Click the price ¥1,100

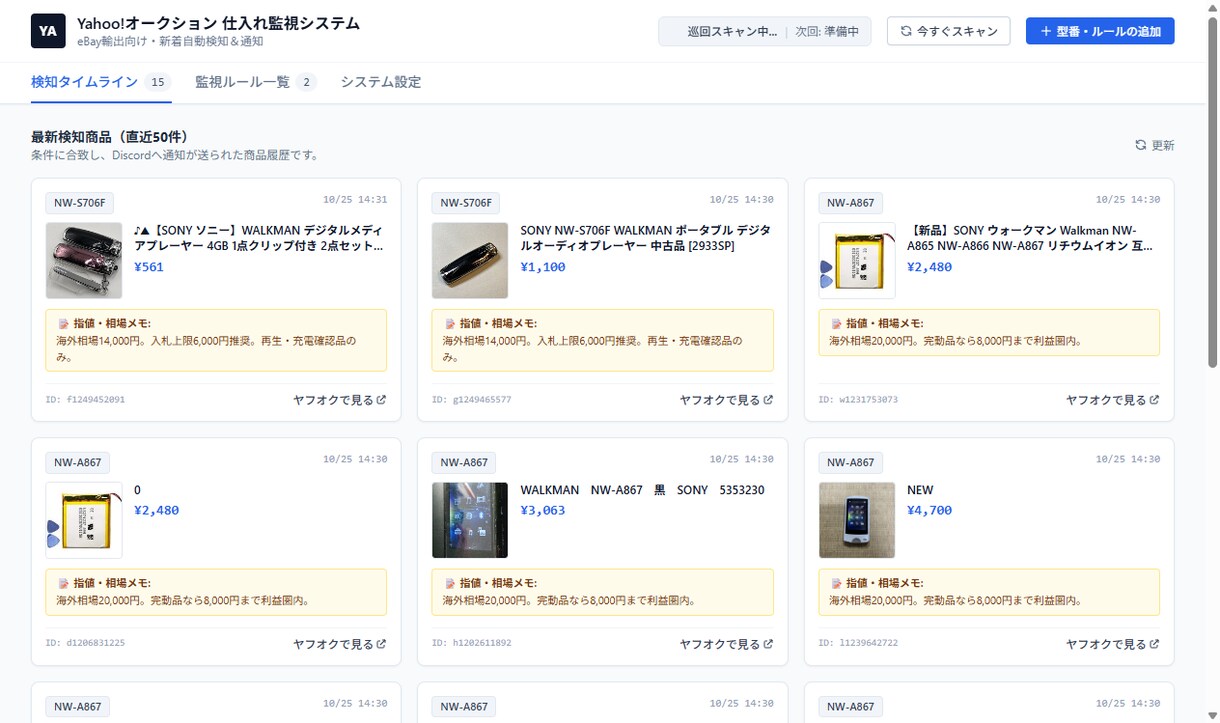tap(543, 267)
